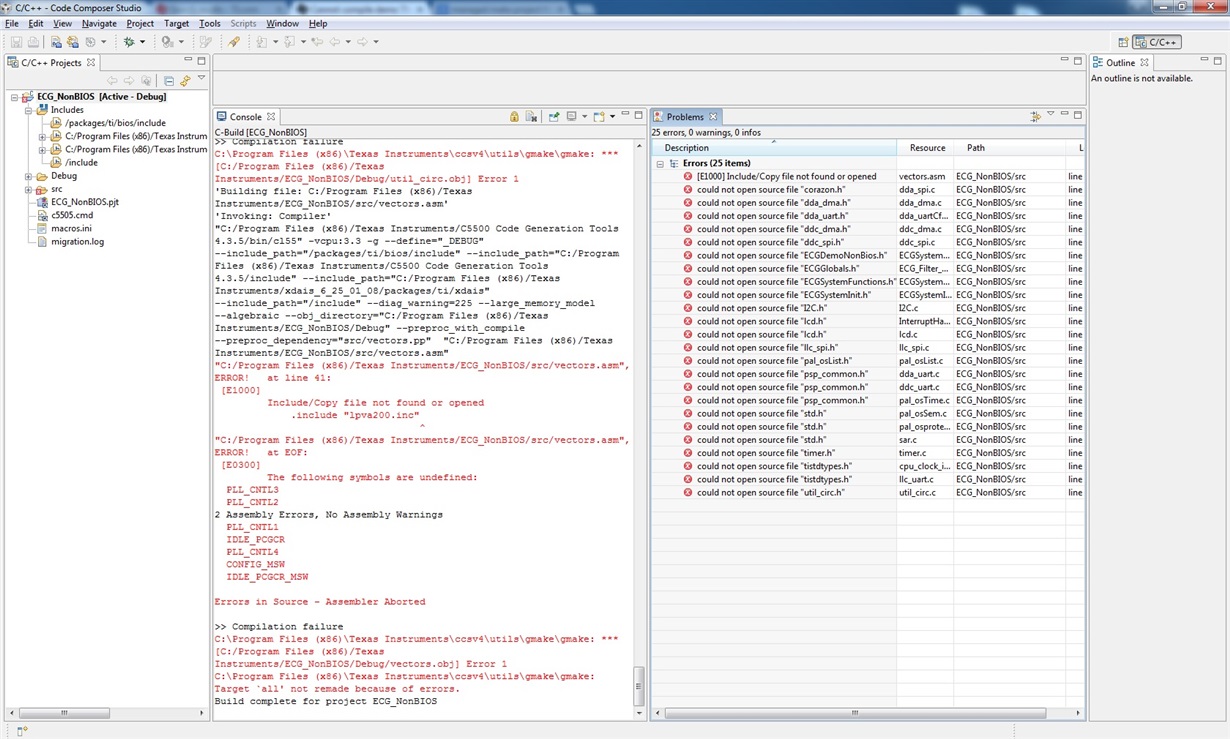Click the Problems view filter configuration icon

click(1035, 117)
